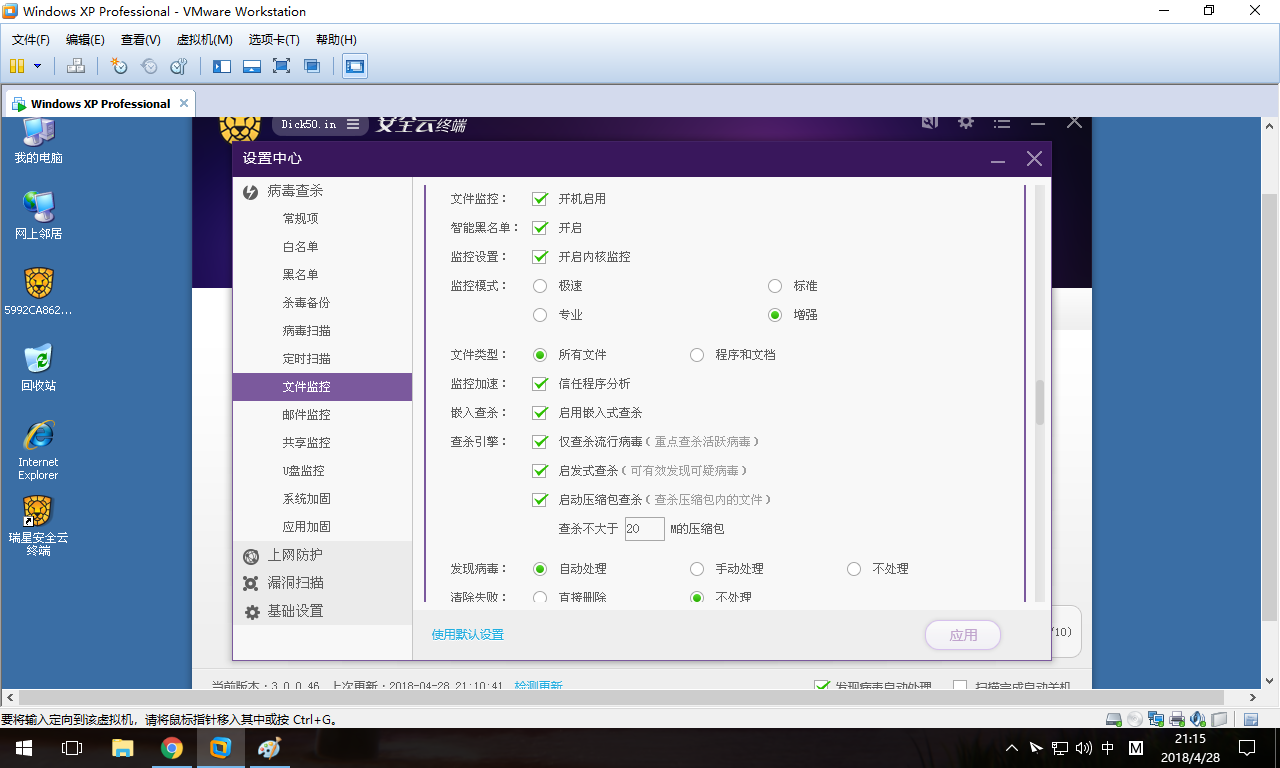Open 我的电脑 desktop icon
1280x768 pixels.
pos(38,141)
